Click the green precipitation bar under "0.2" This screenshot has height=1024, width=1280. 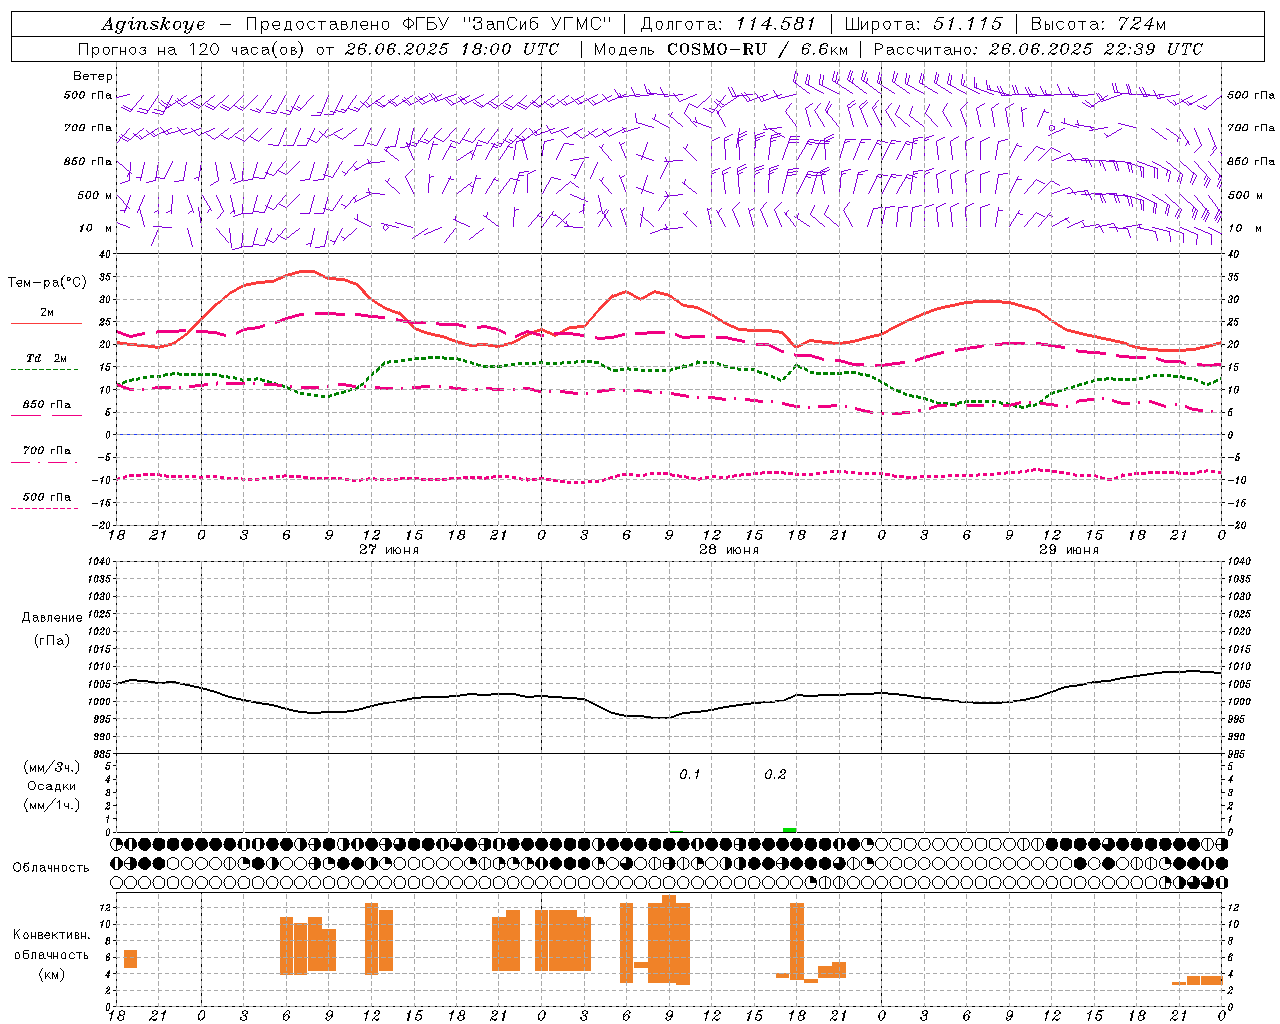coord(790,830)
